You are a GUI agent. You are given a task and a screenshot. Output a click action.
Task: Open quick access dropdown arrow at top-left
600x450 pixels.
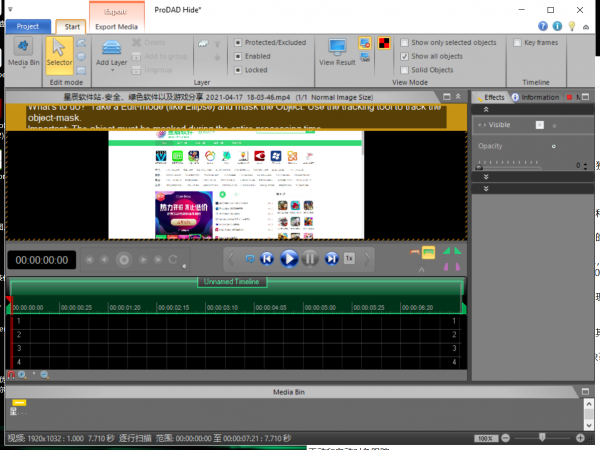(x=10, y=9)
